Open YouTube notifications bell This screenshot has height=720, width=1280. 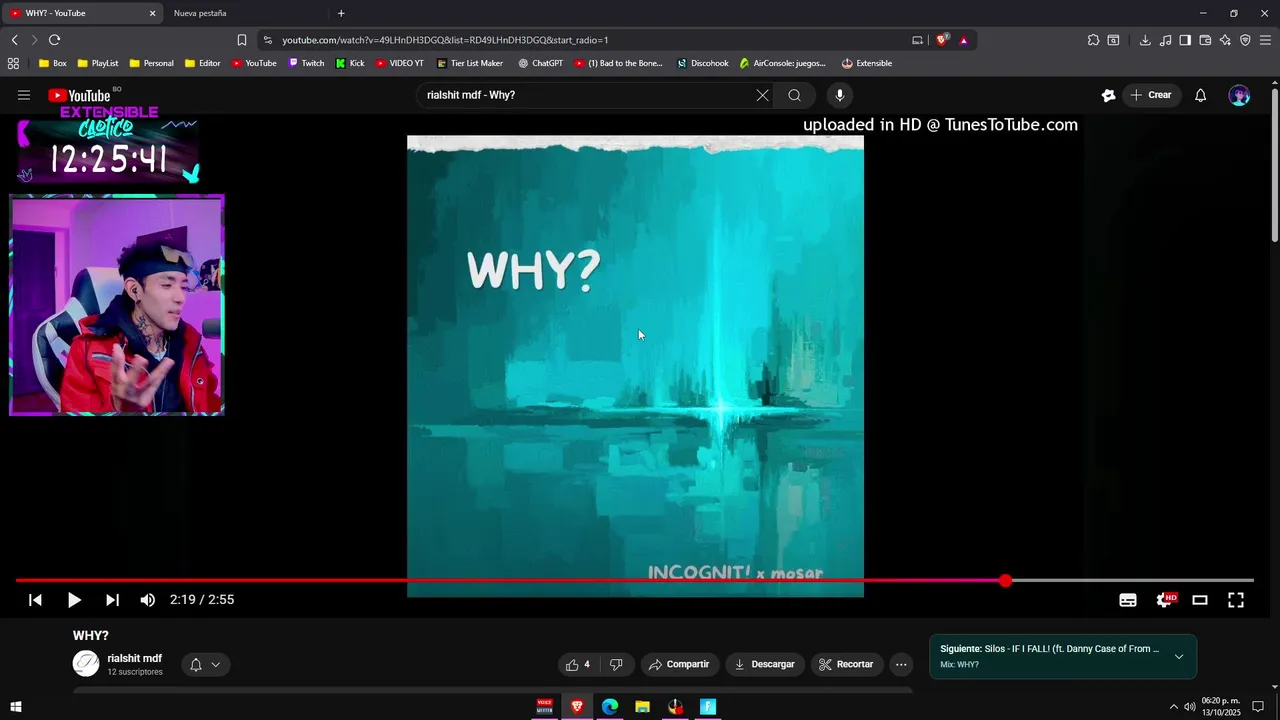click(x=1200, y=95)
